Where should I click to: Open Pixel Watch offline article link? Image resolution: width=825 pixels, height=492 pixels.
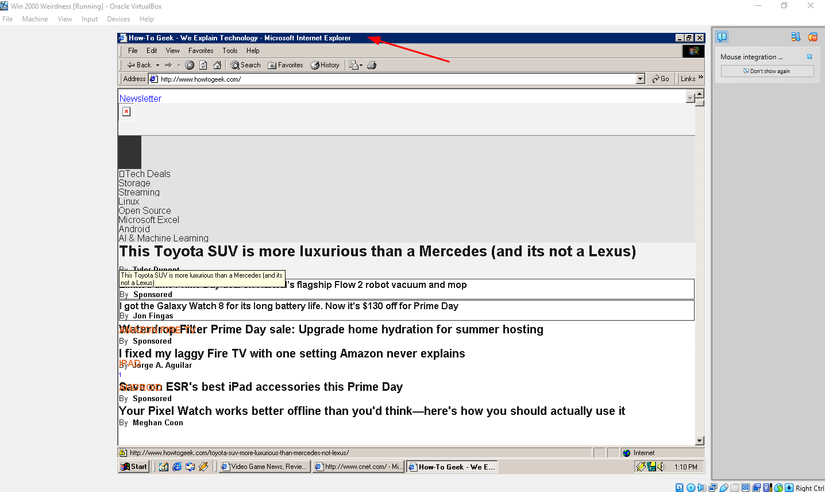pos(372,411)
